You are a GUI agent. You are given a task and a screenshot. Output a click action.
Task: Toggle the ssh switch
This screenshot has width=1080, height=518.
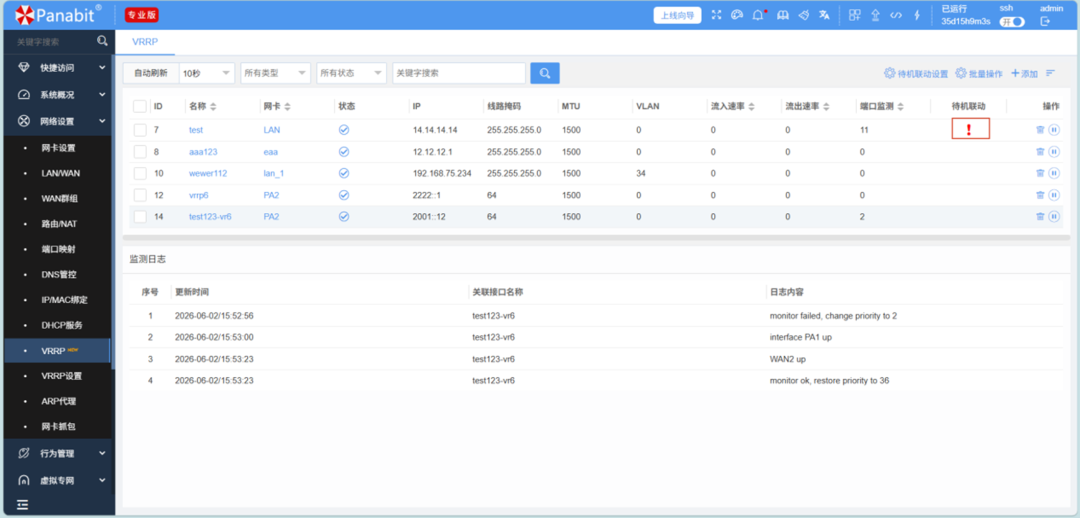(1012, 21)
